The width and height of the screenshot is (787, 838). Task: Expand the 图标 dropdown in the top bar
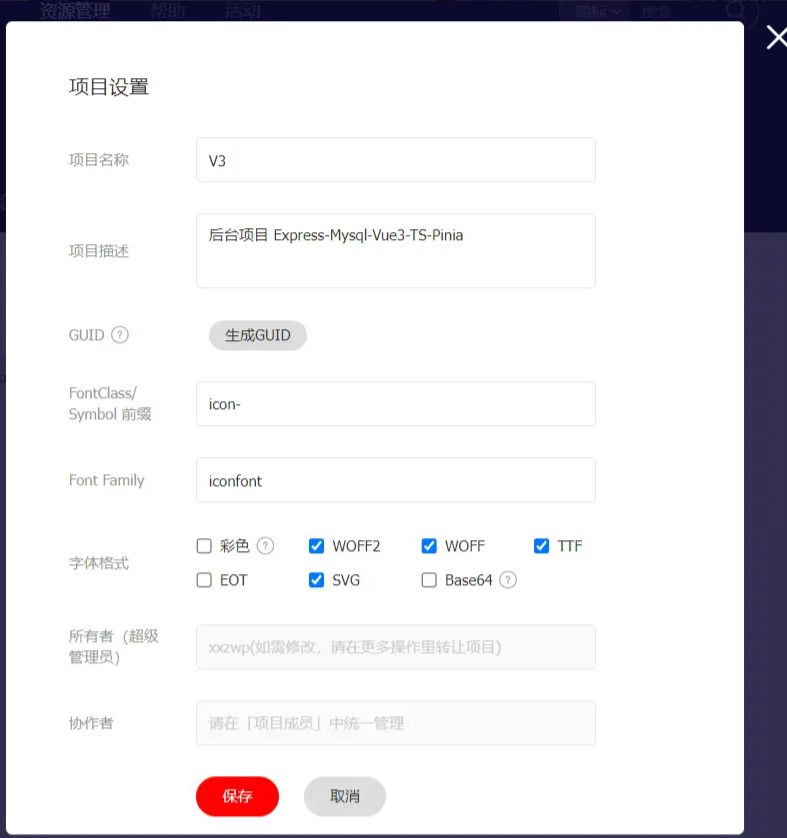tap(599, 11)
